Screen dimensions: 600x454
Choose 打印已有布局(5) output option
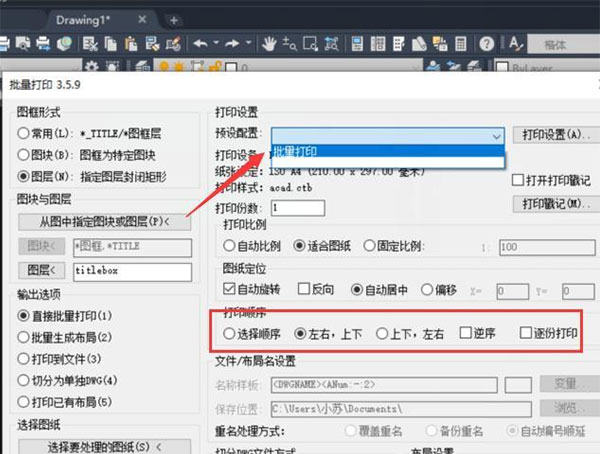[x=23, y=402]
